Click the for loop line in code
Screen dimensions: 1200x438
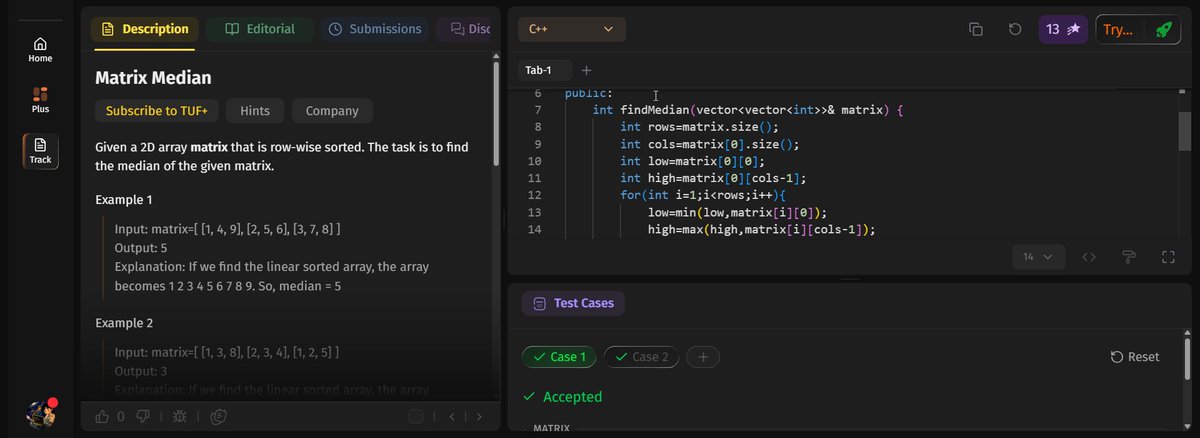coord(704,195)
